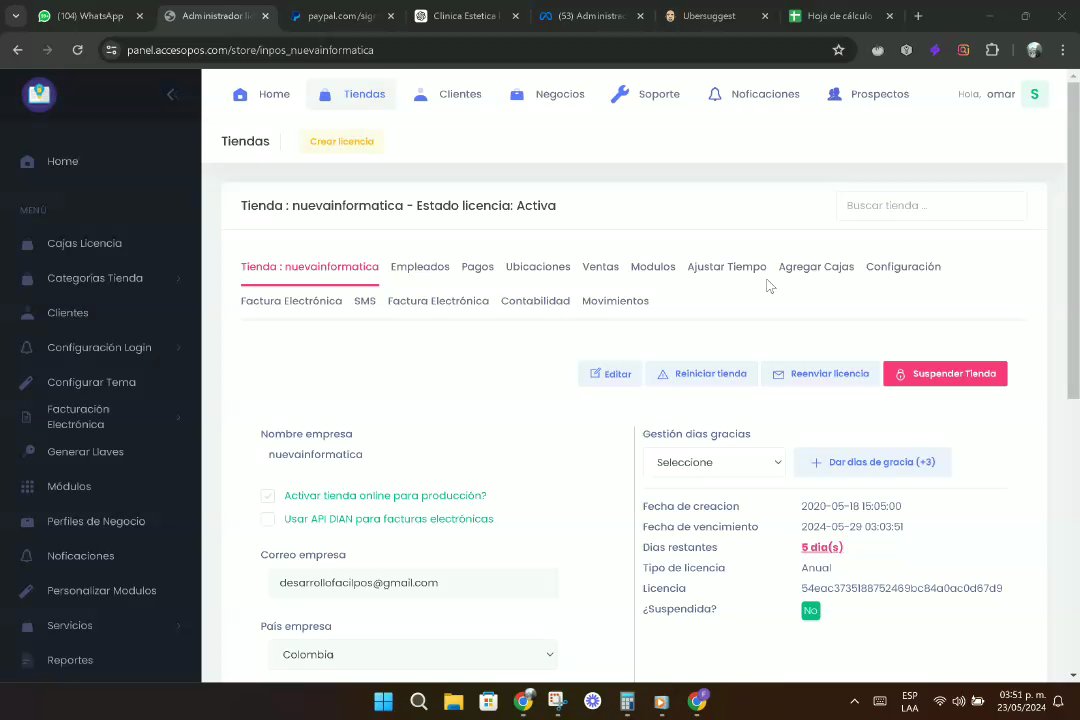Open Perfiles de Negocio sidebar item

point(96,522)
